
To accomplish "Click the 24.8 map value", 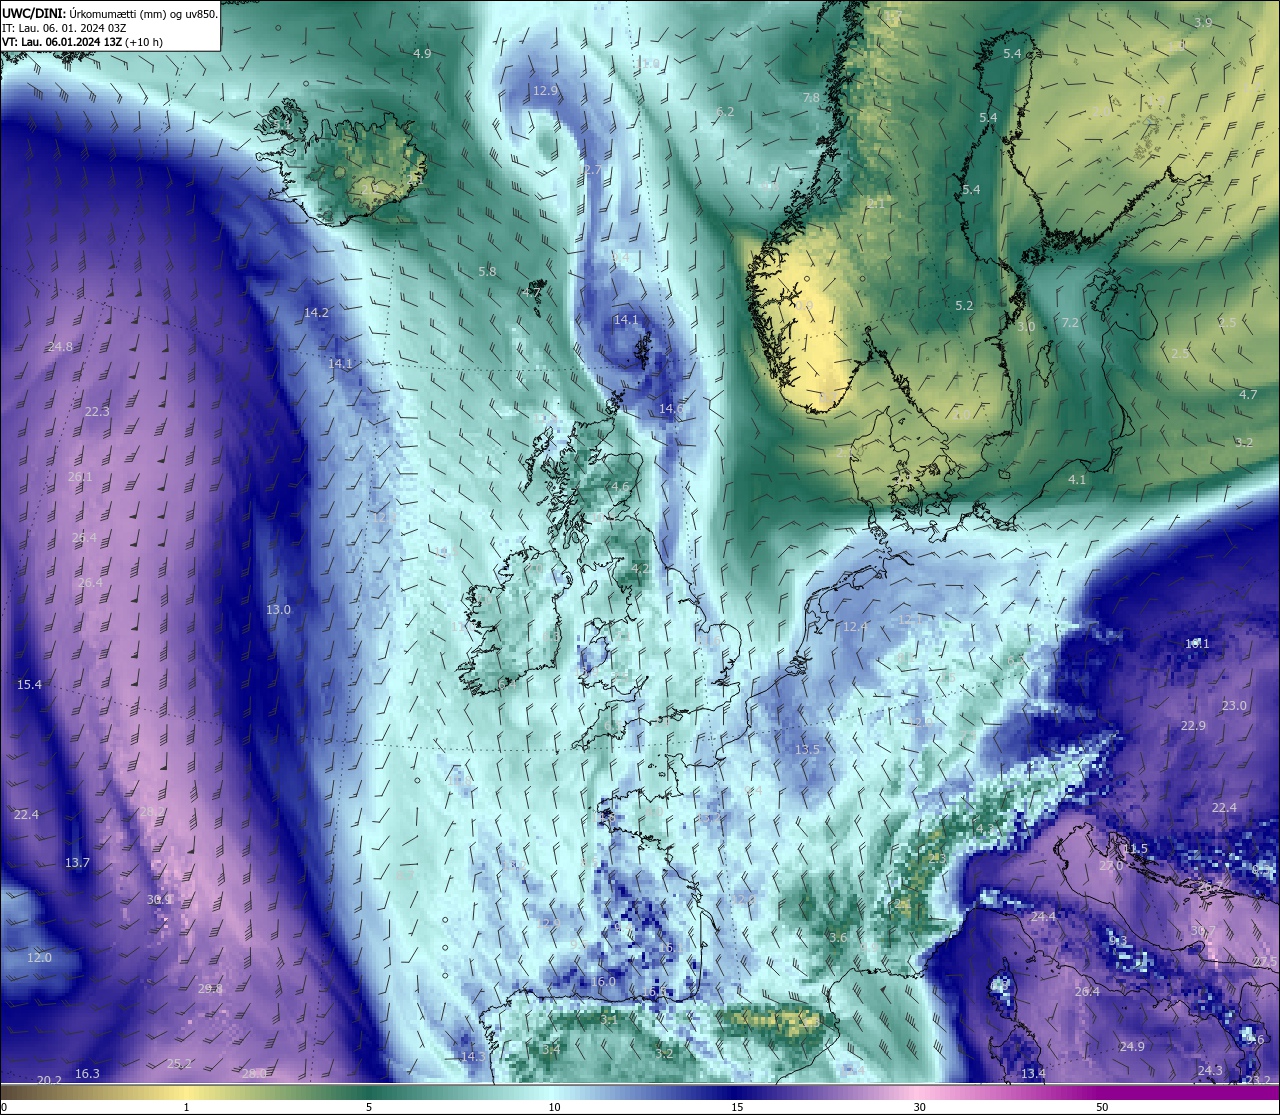I will pyautogui.click(x=60, y=347).
